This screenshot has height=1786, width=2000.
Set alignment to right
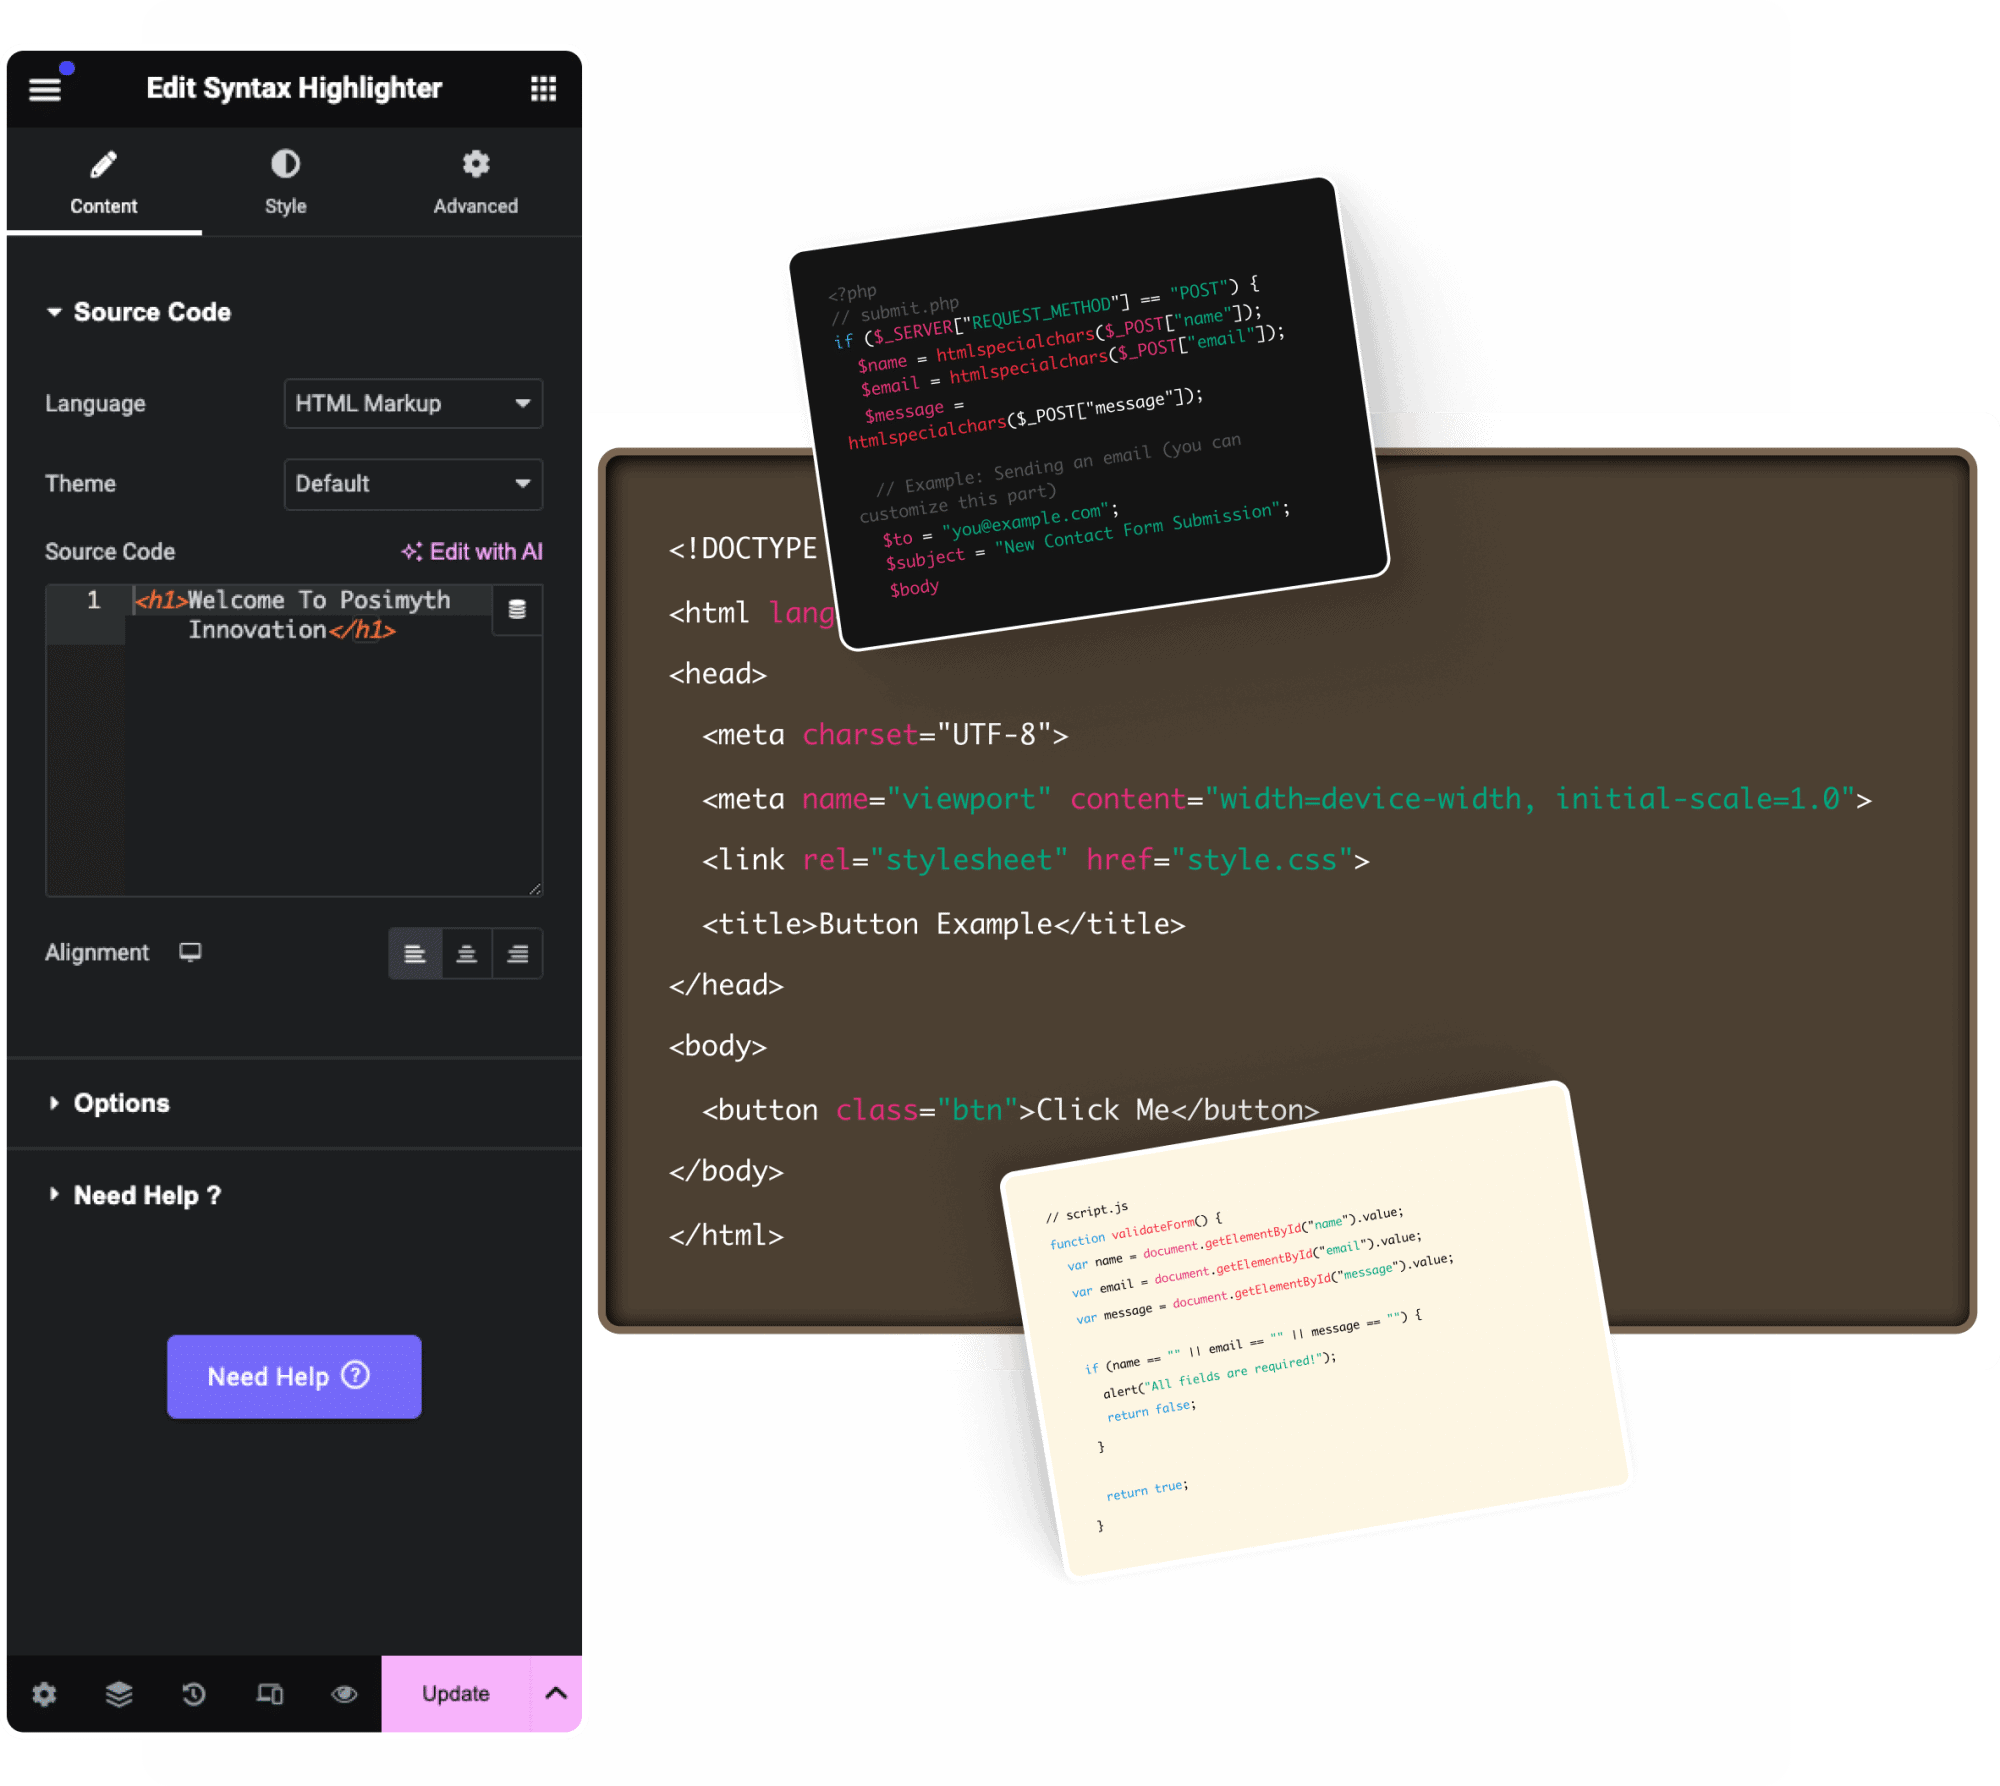tap(517, 953)
